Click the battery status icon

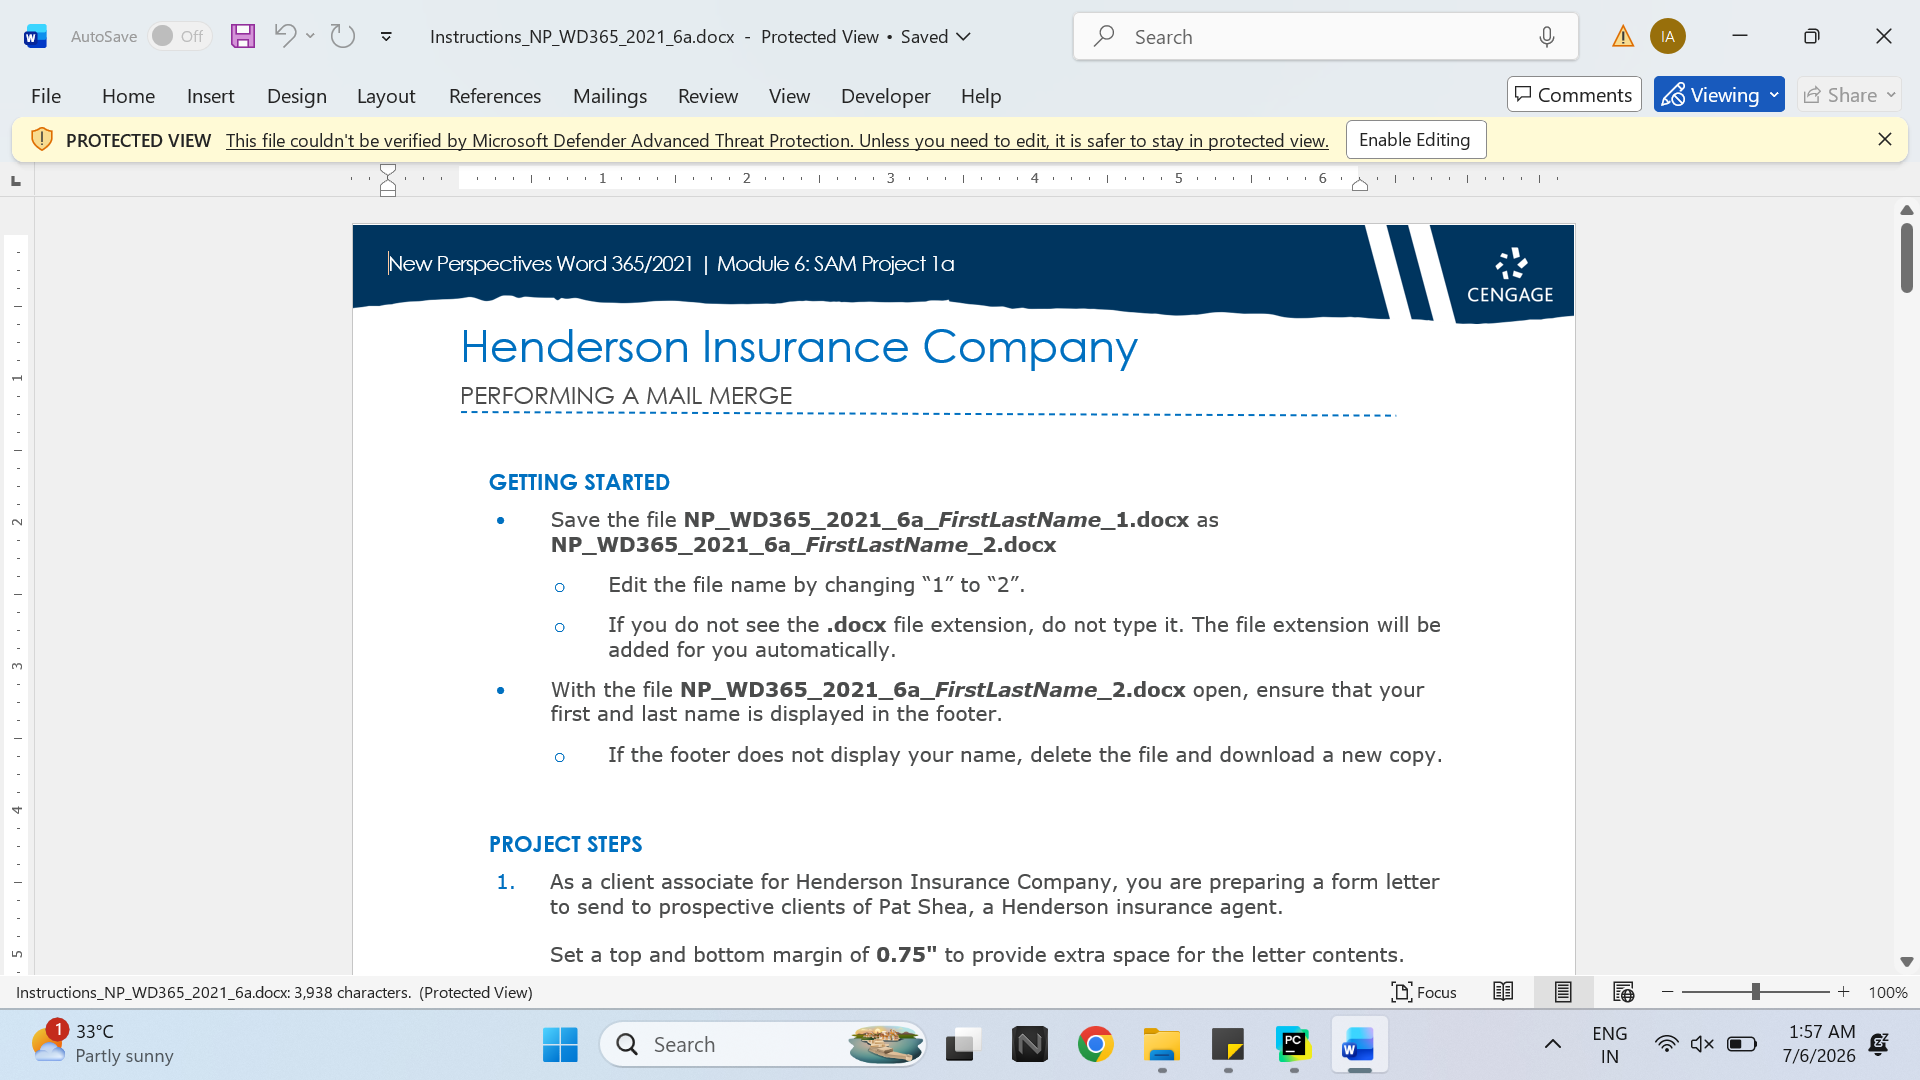[x=1742, y=1044]
